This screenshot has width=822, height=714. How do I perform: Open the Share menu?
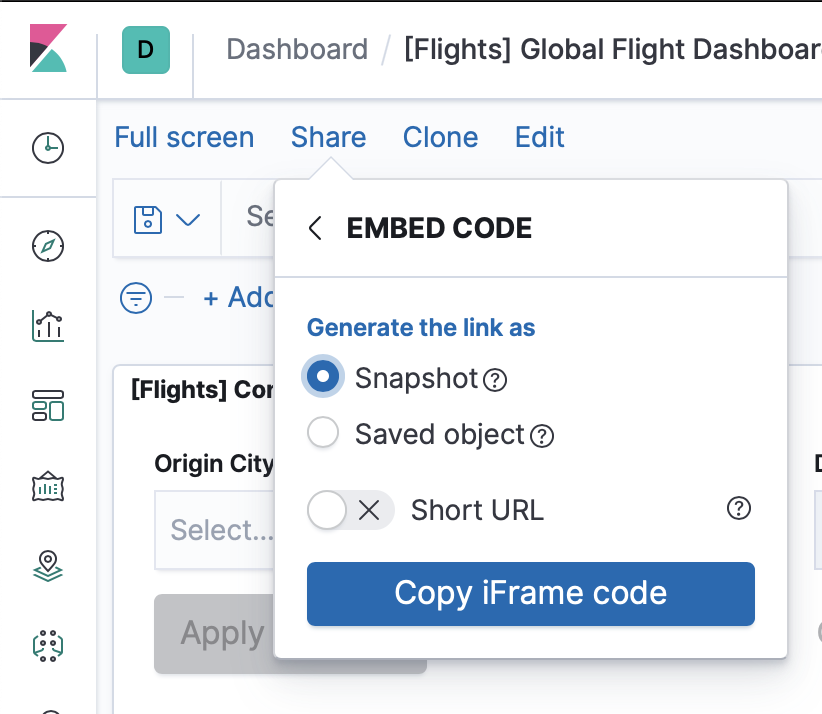(328, 137)
